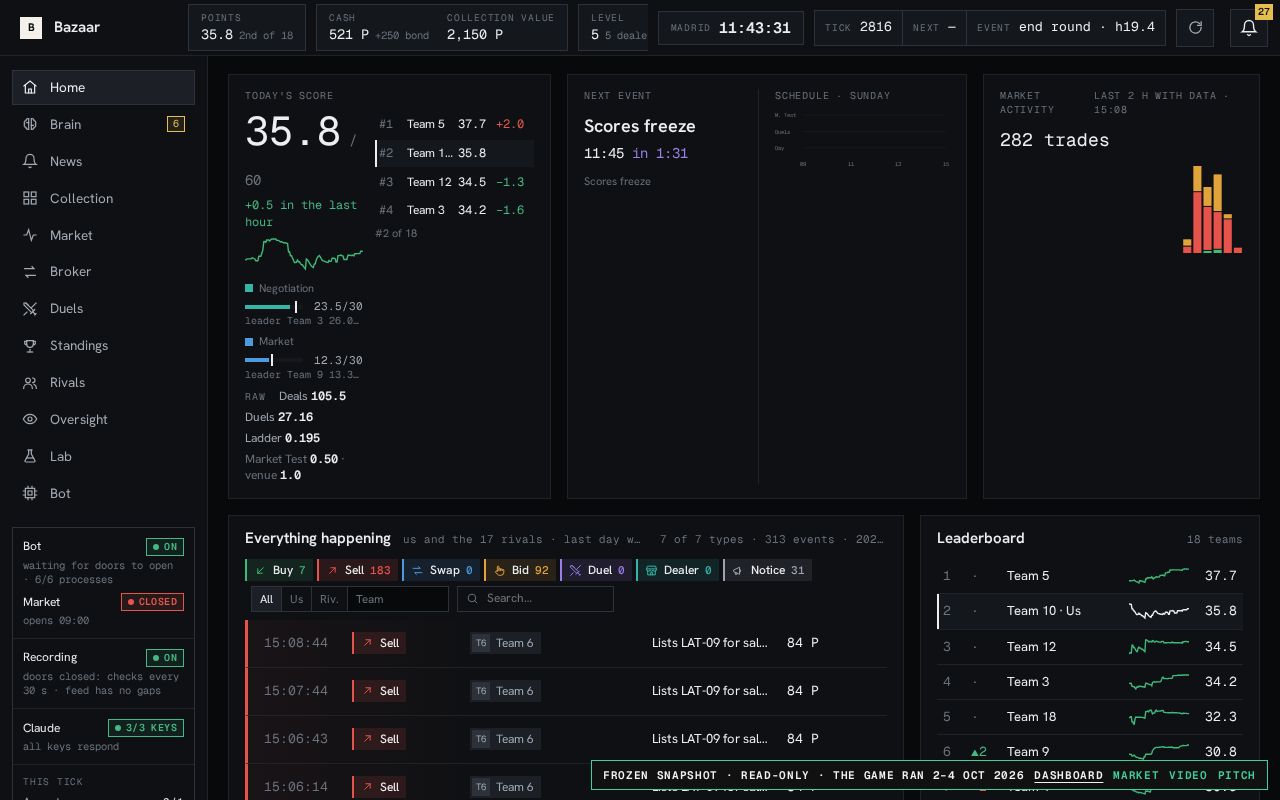Toggle Dealer event type filter
Screen dimensions: 1280x800
(678, 570)
